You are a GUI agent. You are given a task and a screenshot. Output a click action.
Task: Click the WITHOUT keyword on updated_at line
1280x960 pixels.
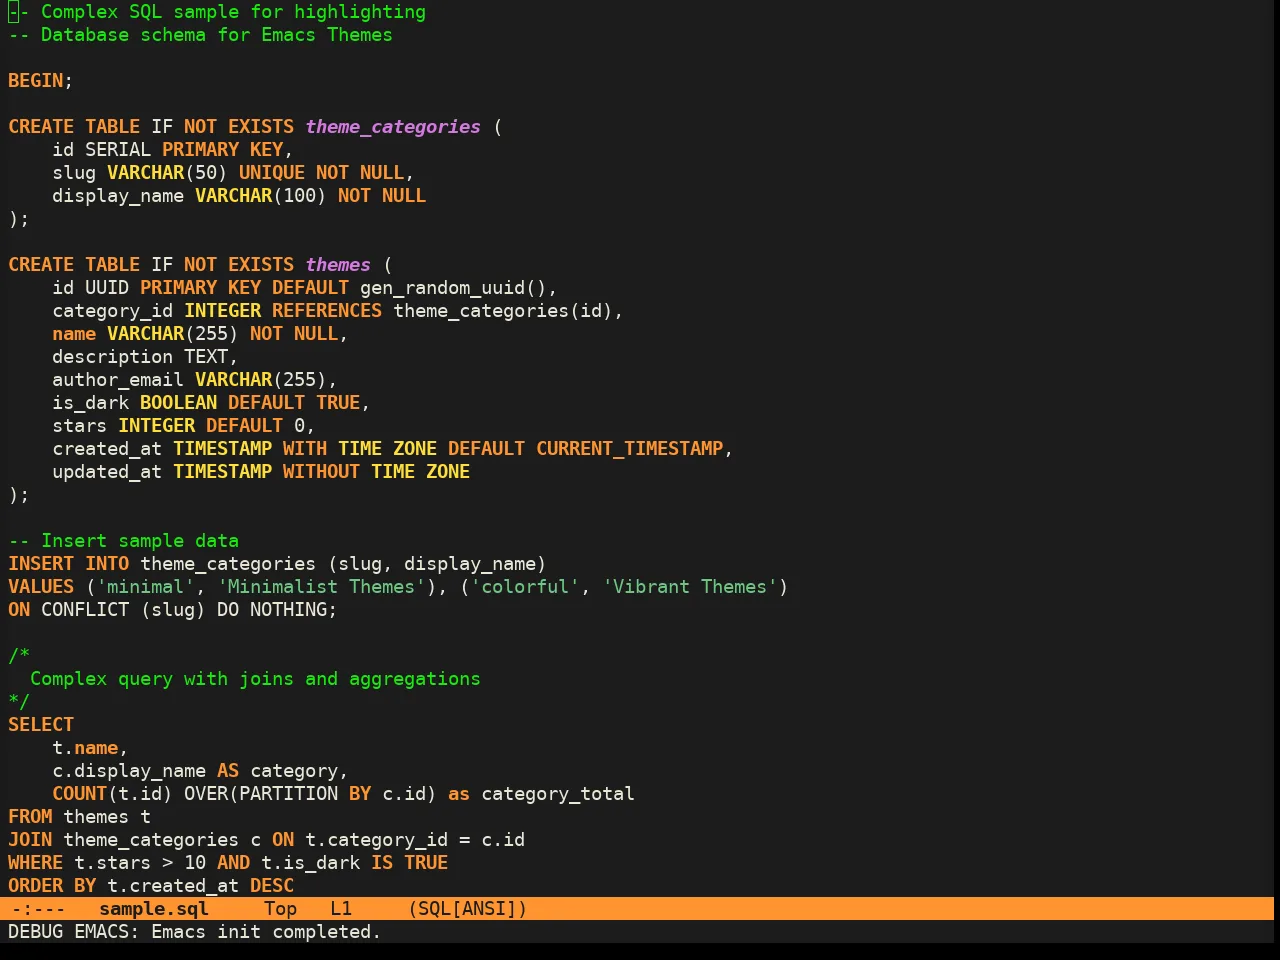pos(321,472)
